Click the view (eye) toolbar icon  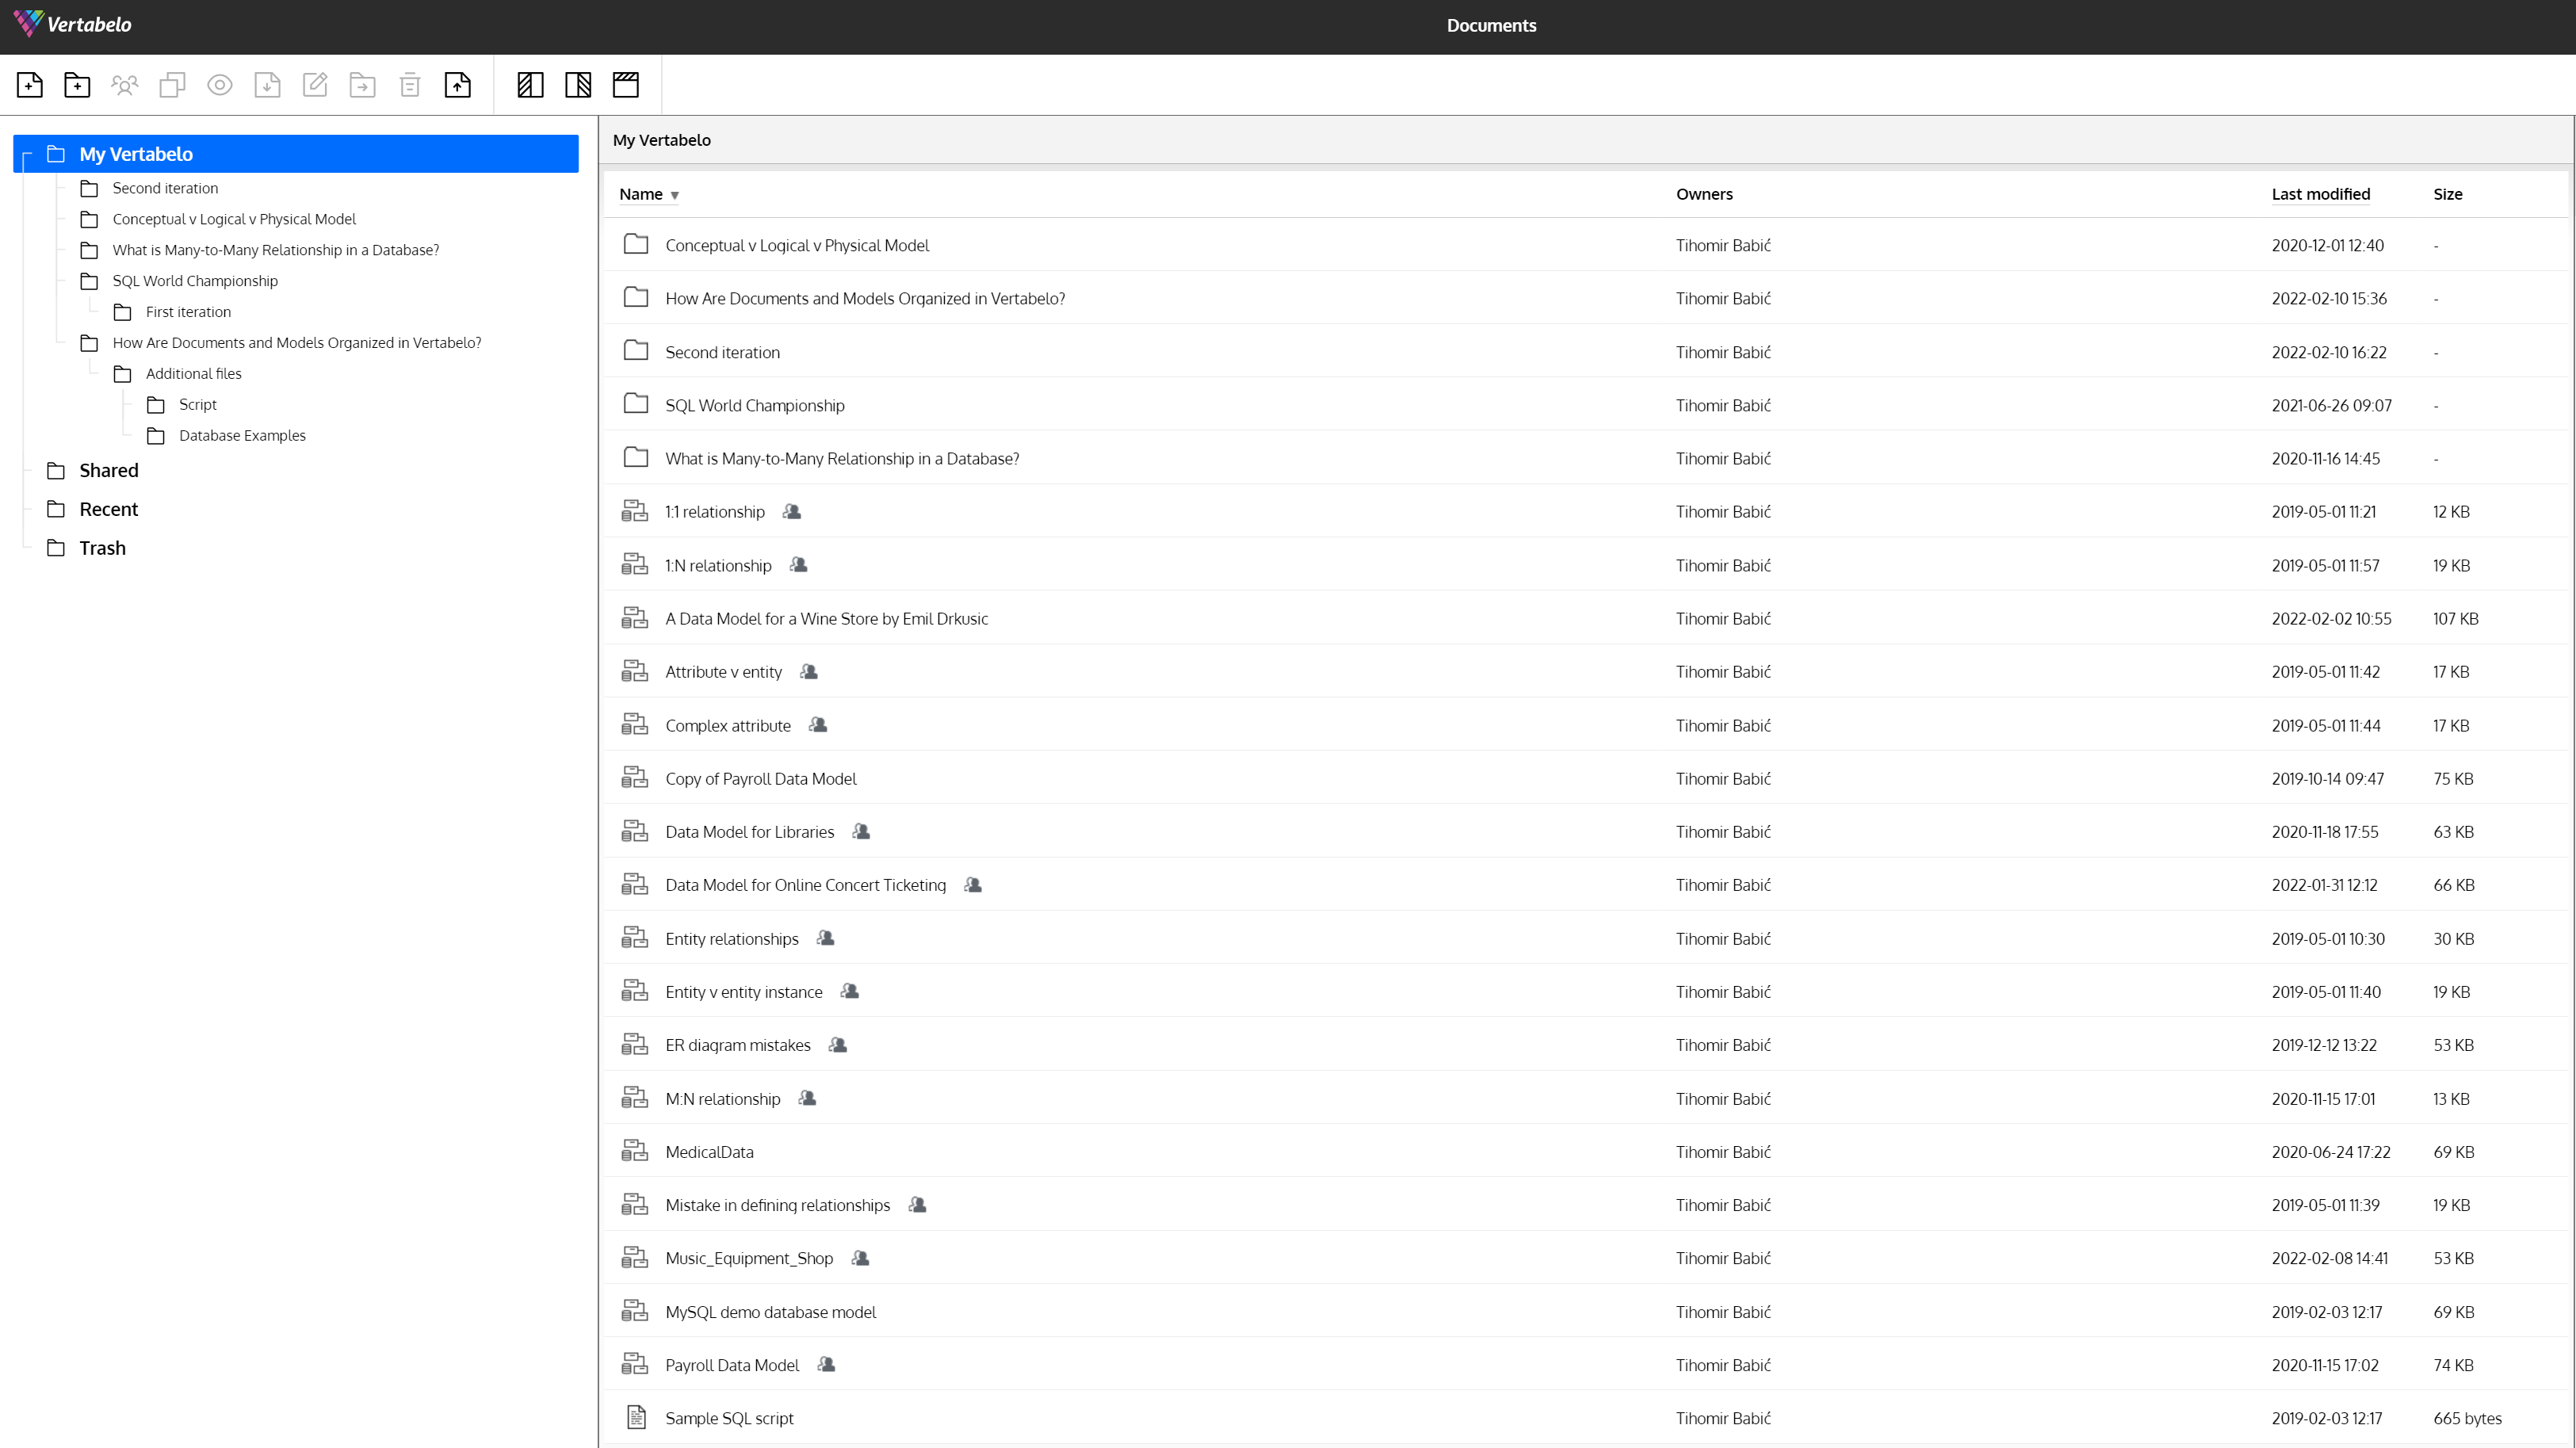[x=220, y=85]
